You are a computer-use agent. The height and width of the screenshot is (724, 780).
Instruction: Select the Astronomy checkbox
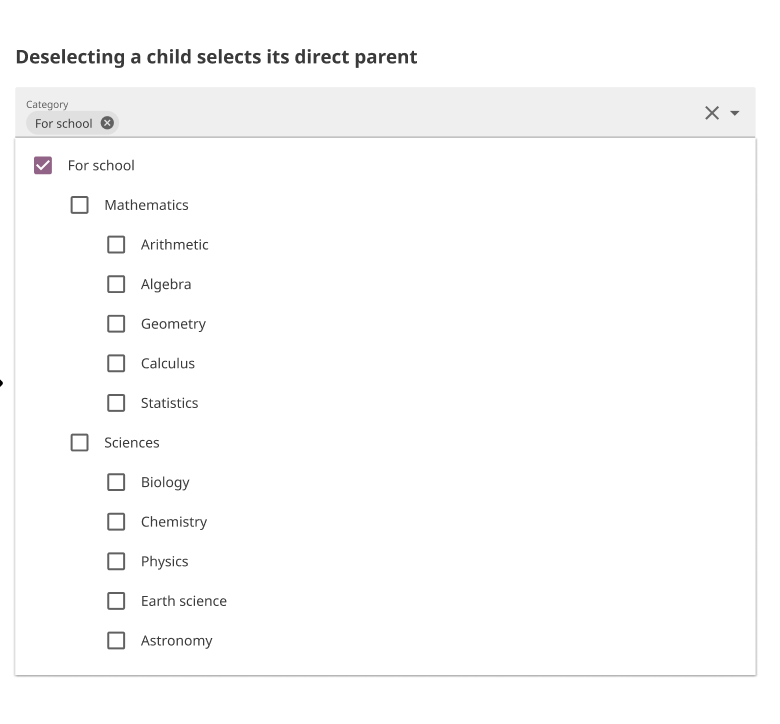click(116, 641)
